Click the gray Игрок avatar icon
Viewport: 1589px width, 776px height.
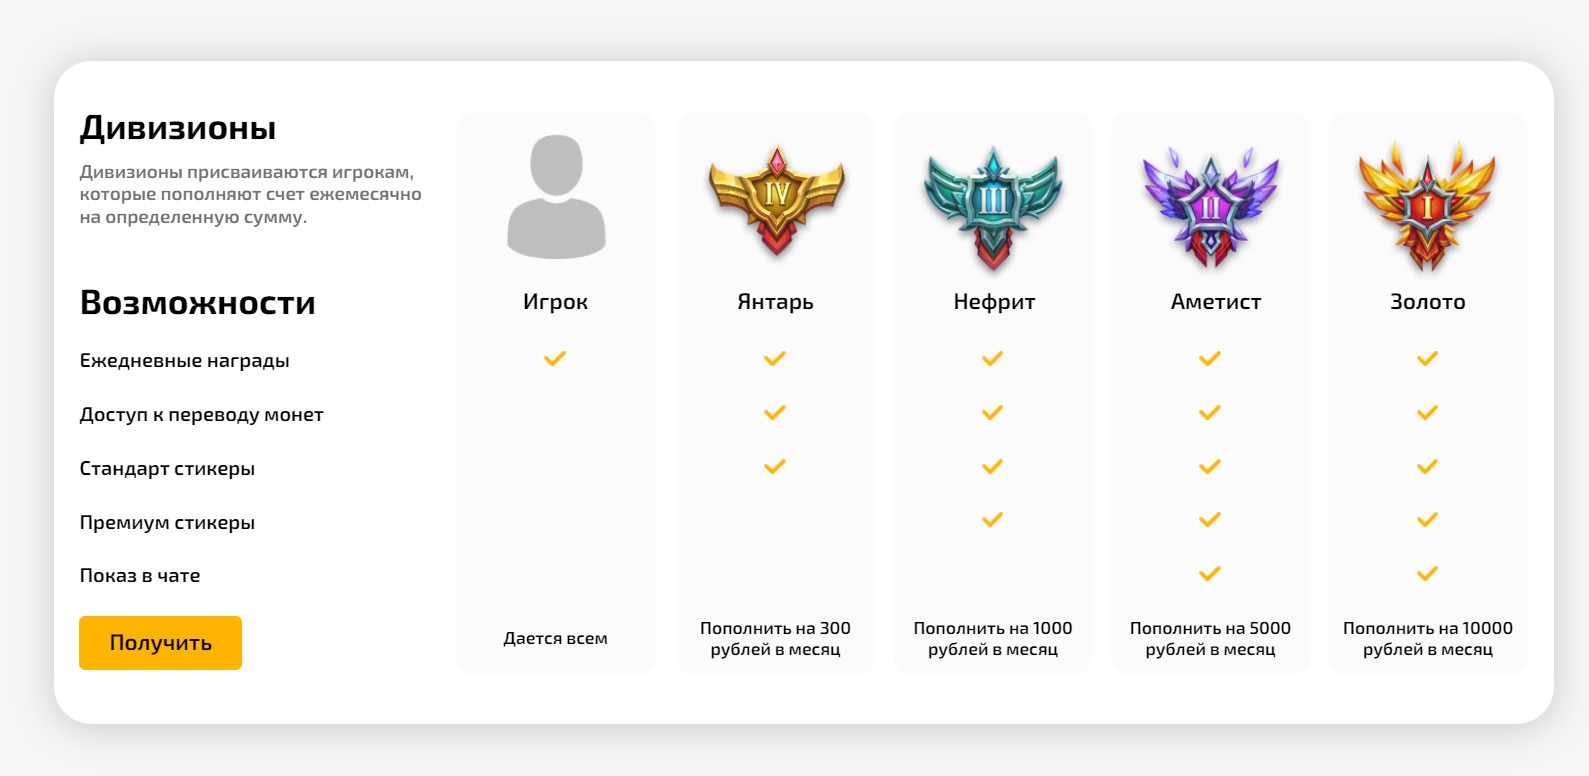(556, 197)
